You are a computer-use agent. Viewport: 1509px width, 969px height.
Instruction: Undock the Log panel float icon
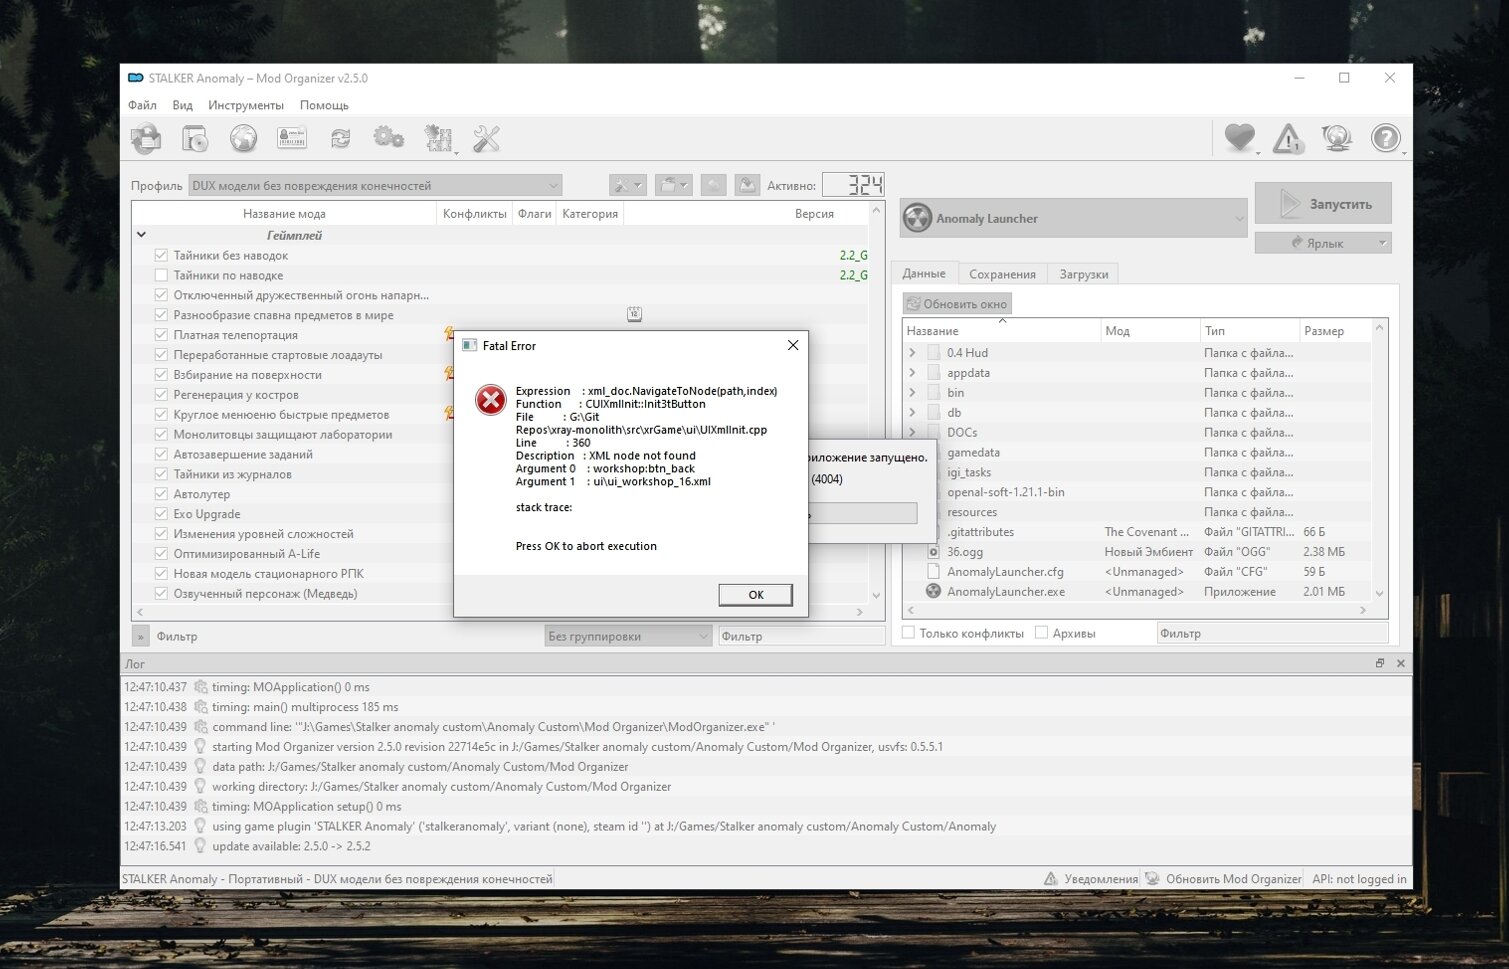pyautogui.click(x=1380, y=663)
